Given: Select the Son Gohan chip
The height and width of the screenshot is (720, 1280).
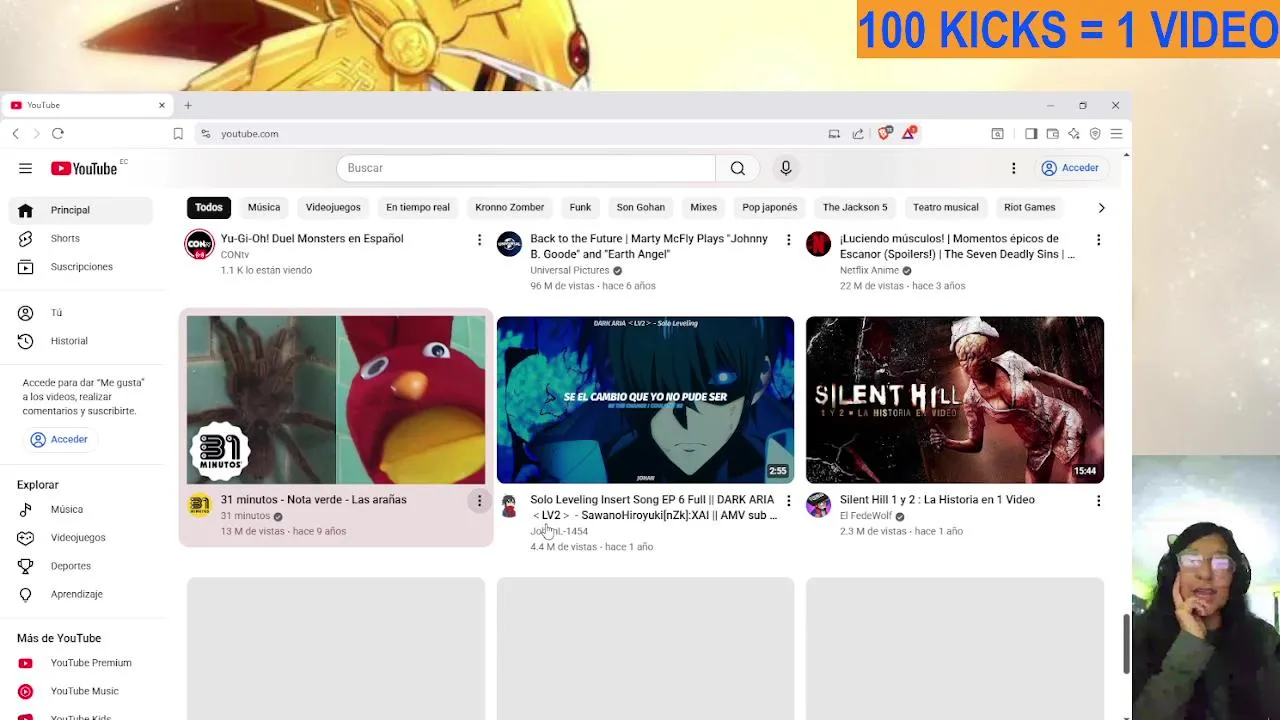Looking at the screenshot, I should click(x=641, y=207).
